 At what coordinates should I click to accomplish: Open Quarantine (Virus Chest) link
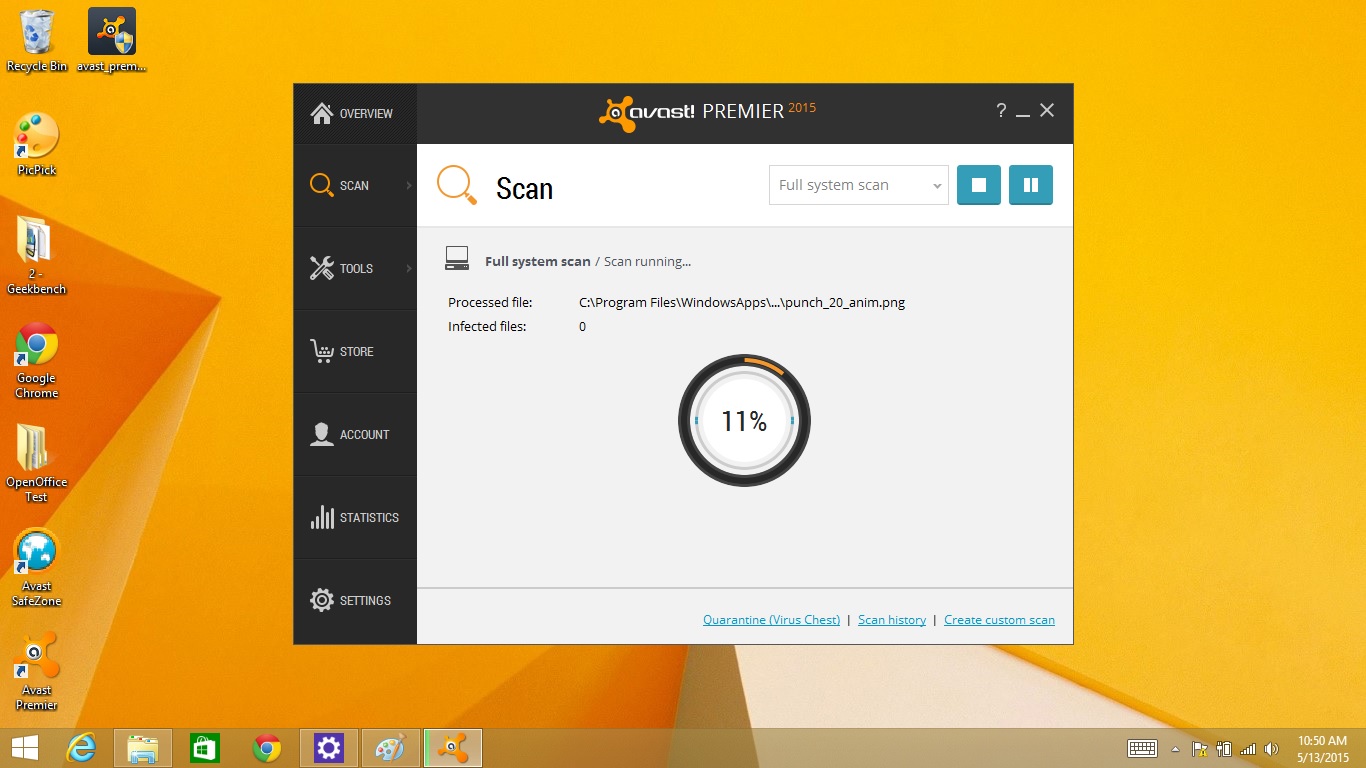pyautogui.click(x=771, y=620)
